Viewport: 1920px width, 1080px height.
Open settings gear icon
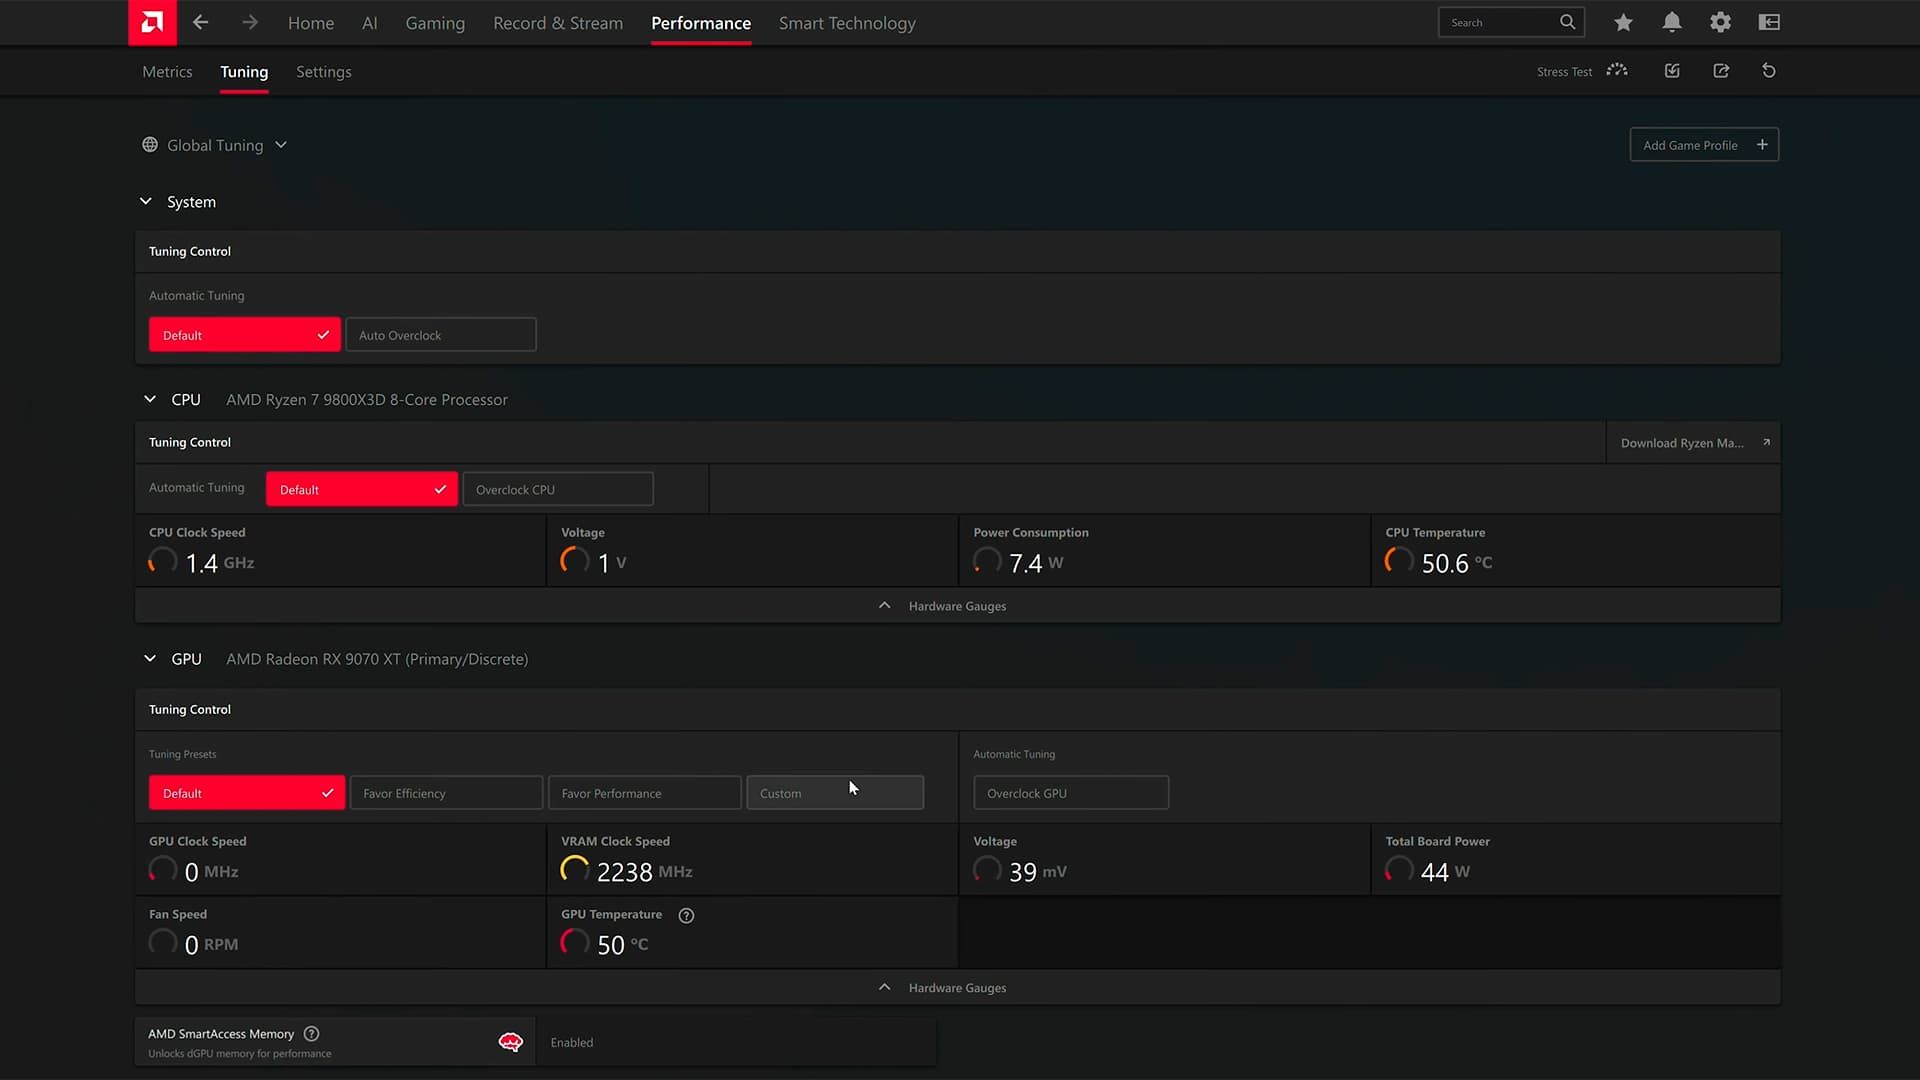pyautogui.click(x=1720, y=22)
